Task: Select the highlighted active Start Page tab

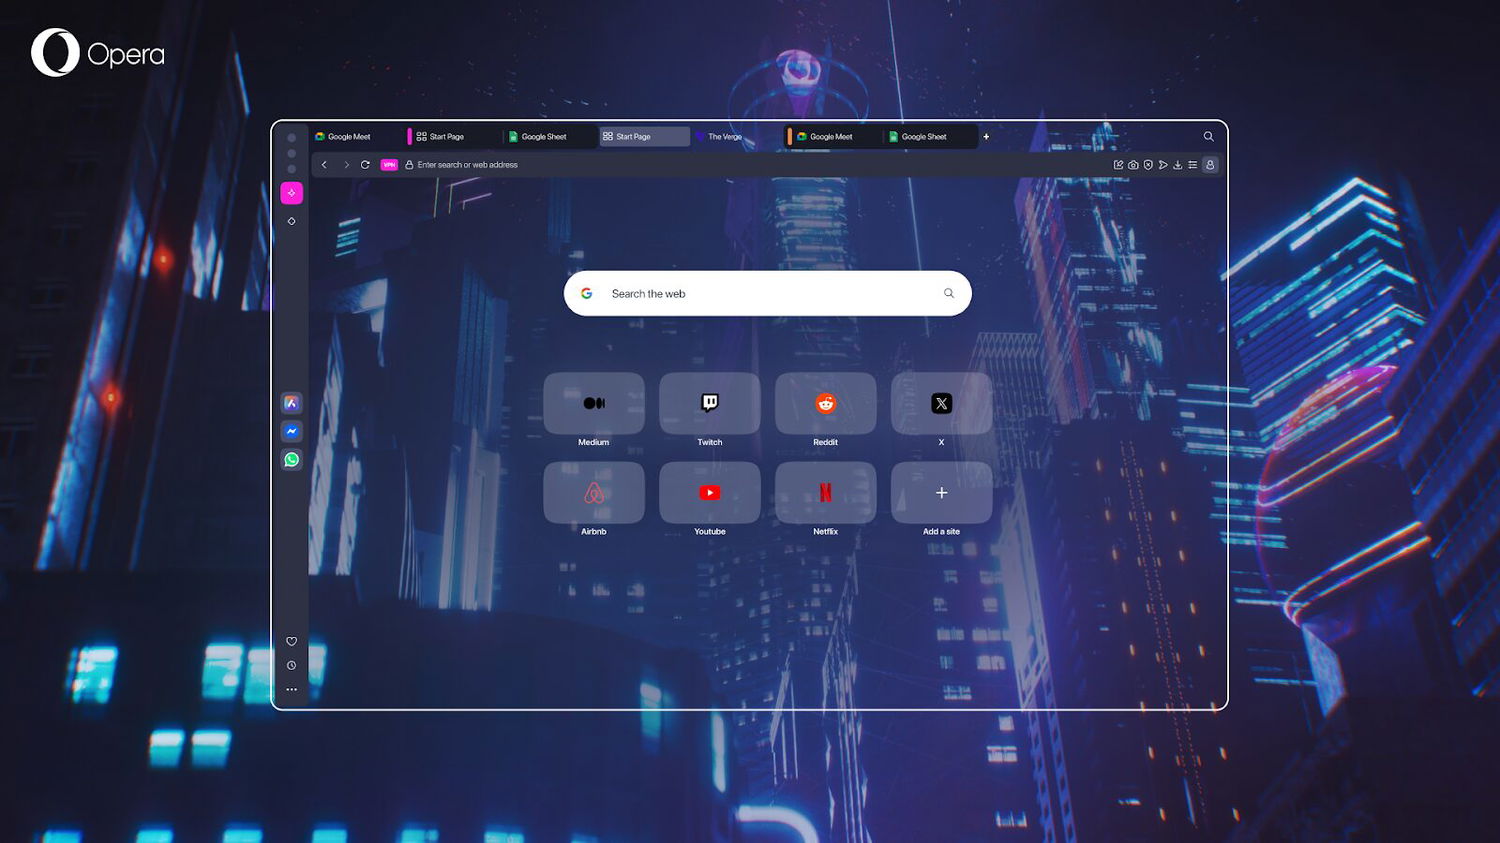Action: (645, 137)
